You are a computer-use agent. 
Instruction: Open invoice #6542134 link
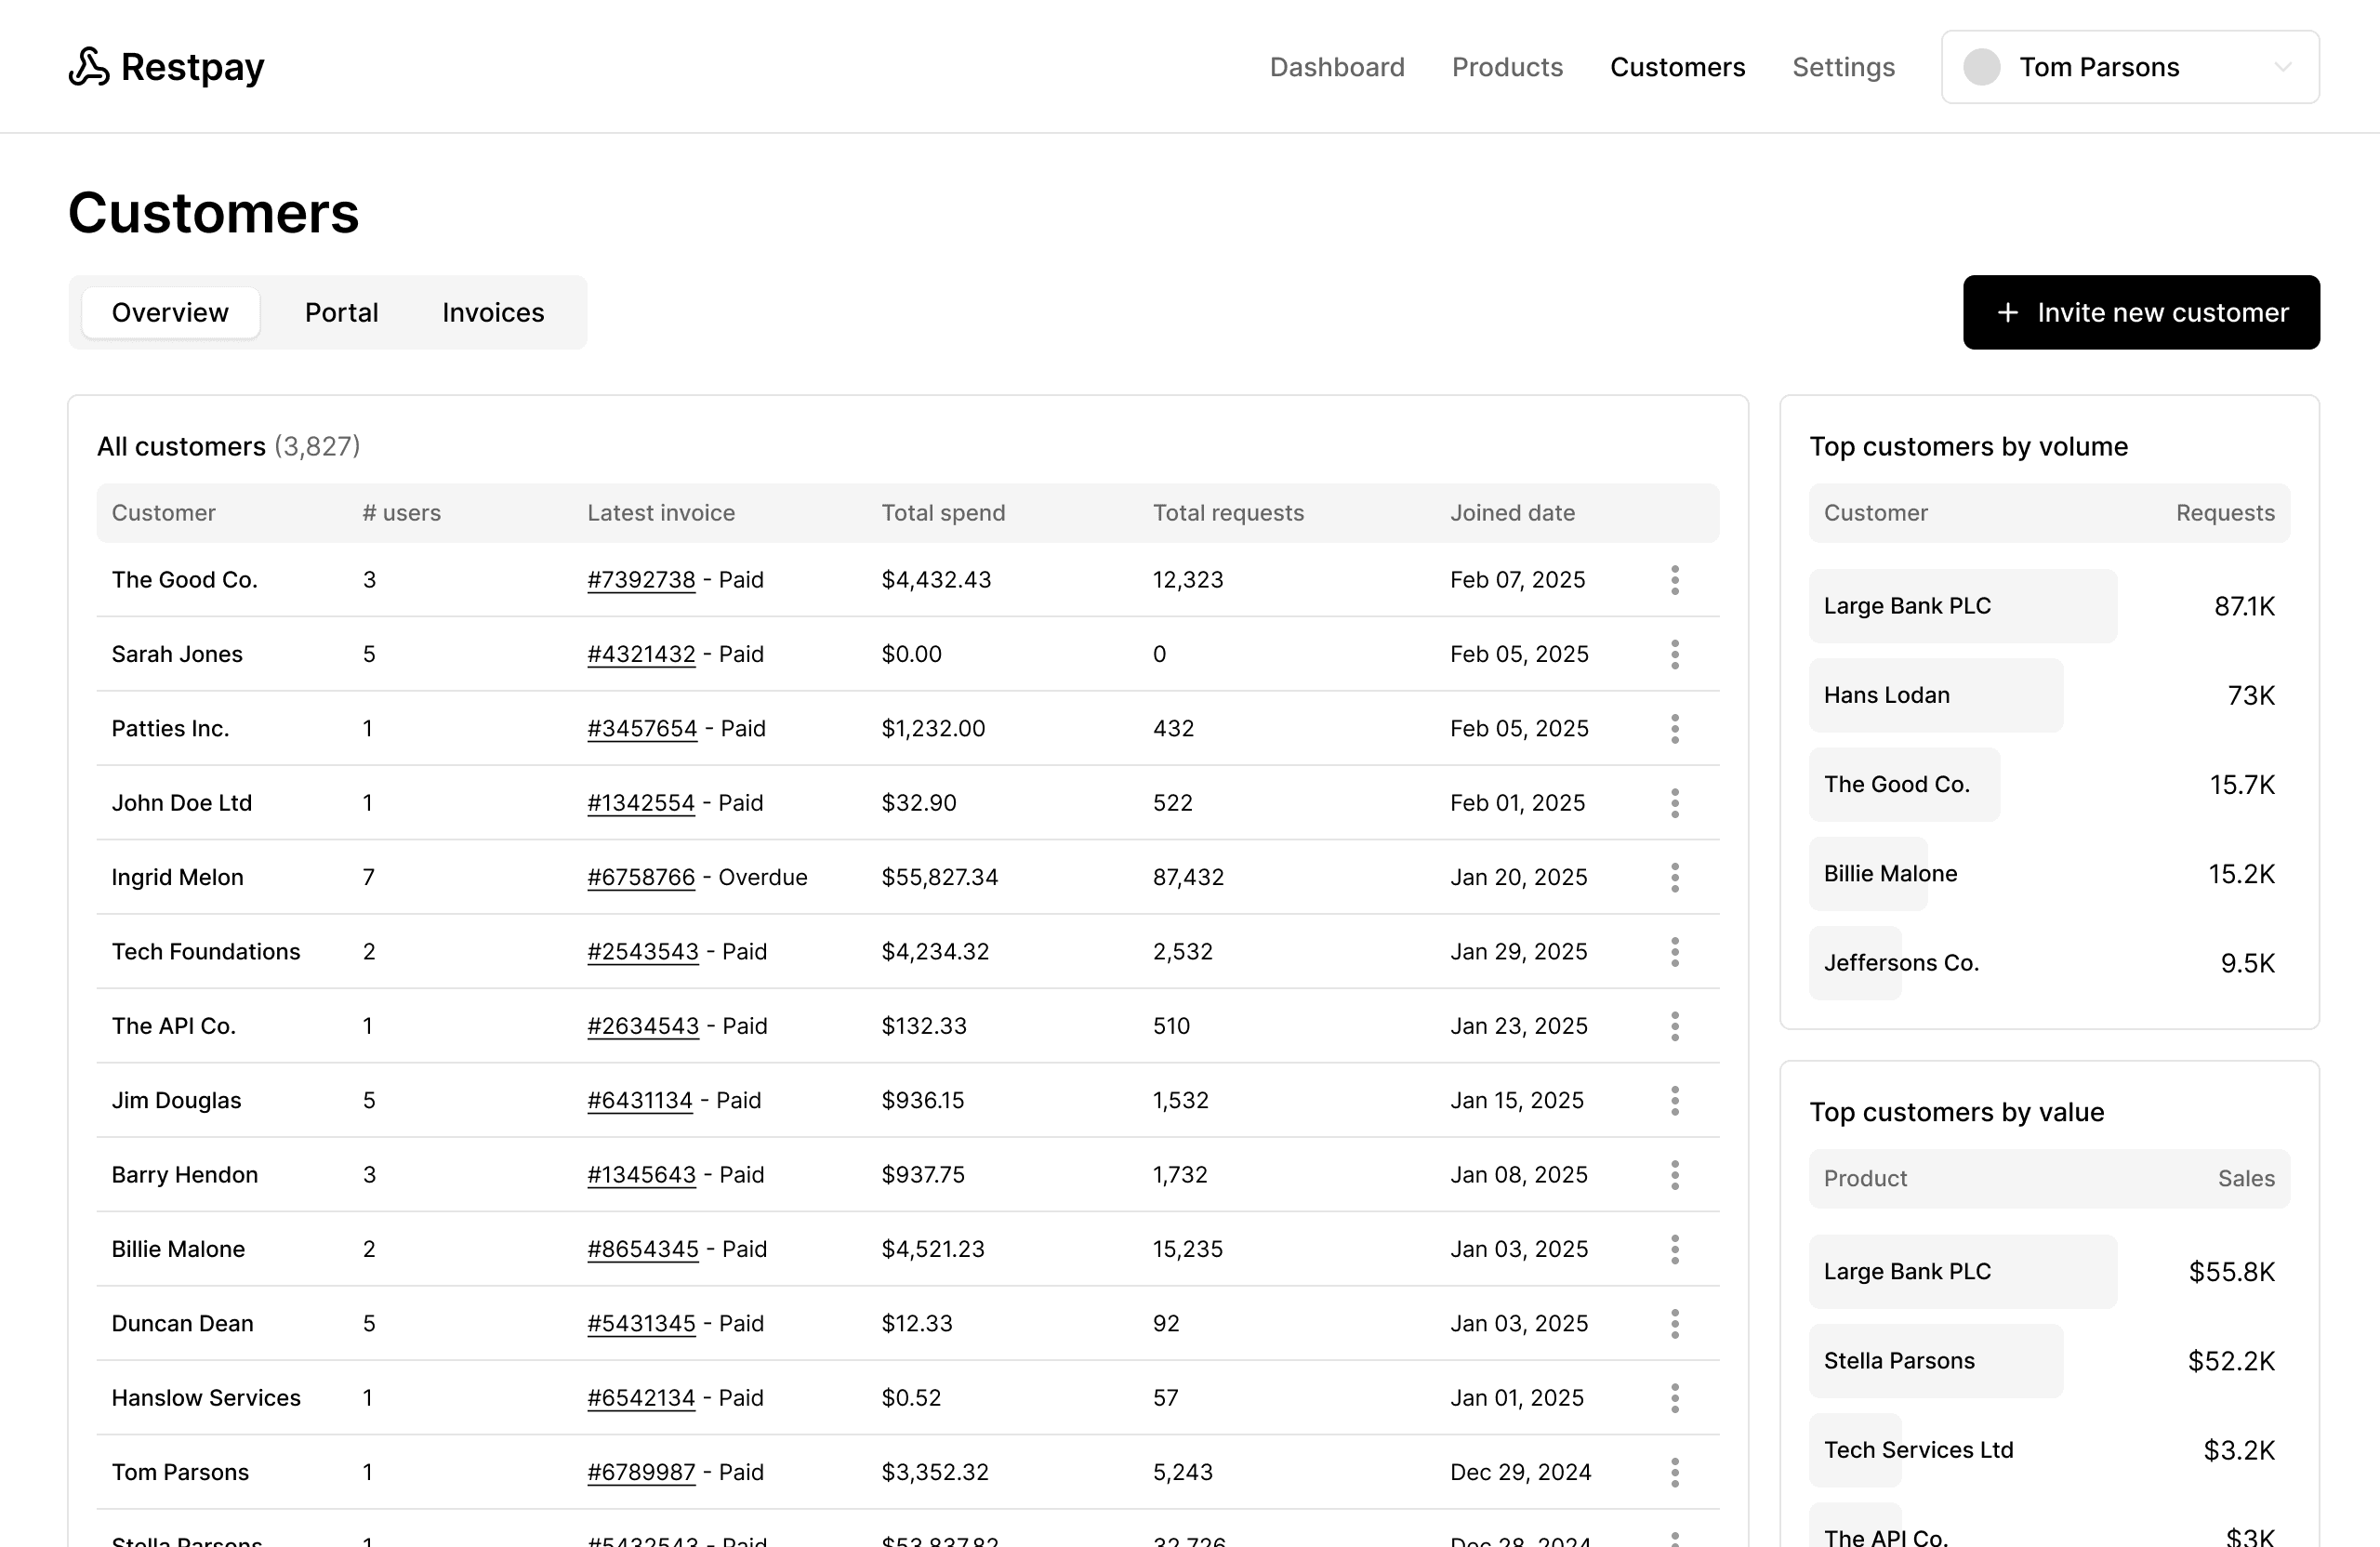point(641,1398)
